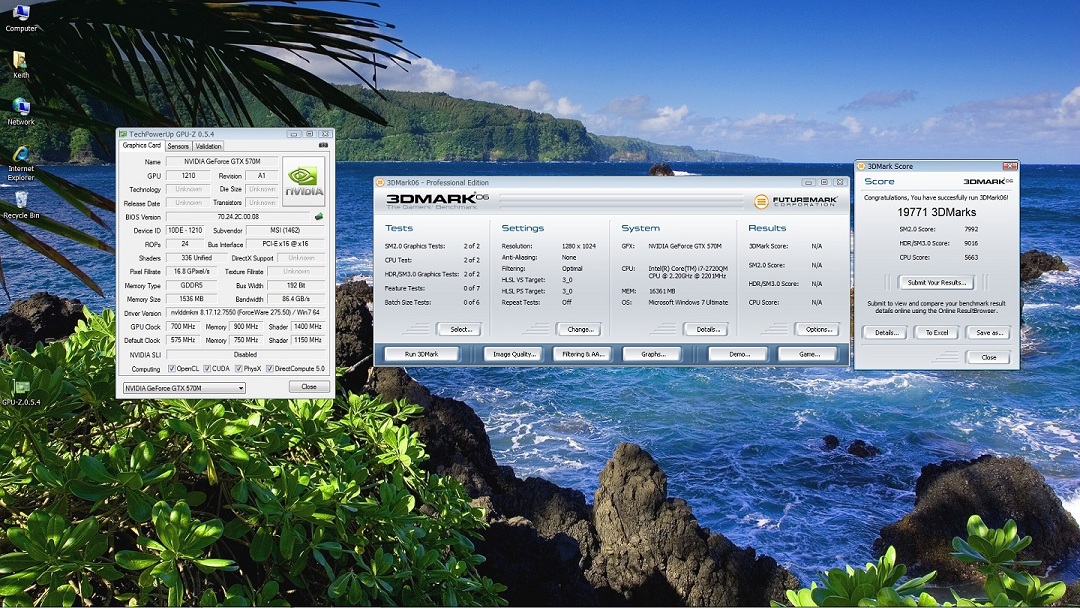Open Image Quality... in 3DMark06

coord(514,354)
